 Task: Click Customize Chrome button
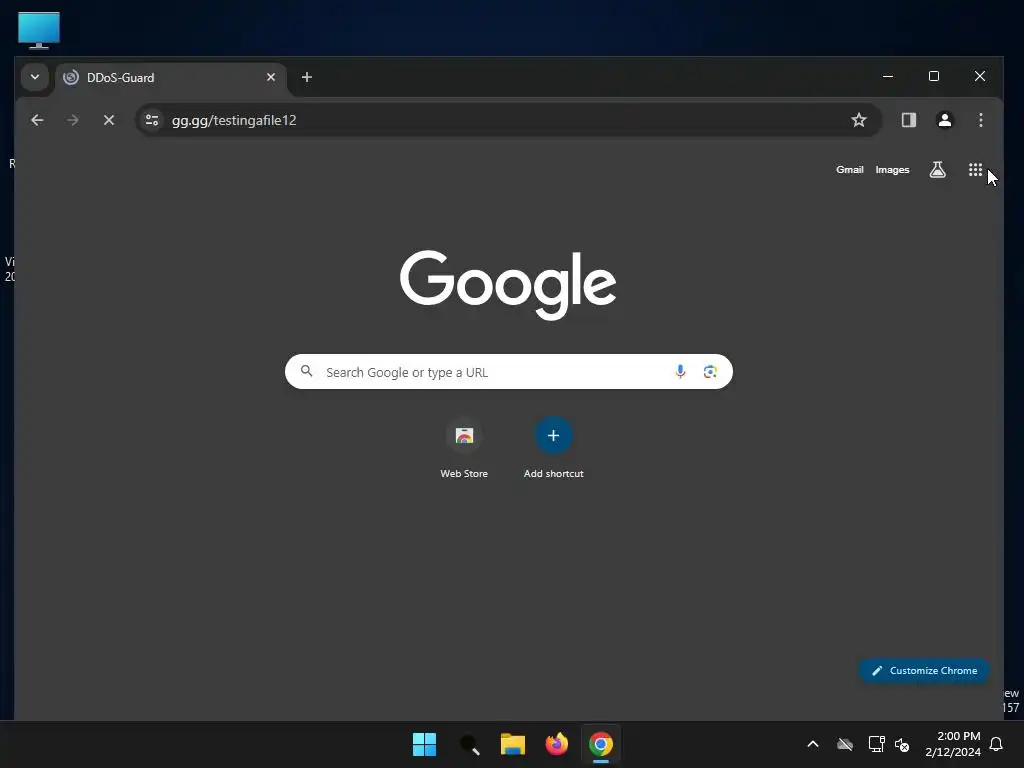pyautogui.click(x=924, y=671)
